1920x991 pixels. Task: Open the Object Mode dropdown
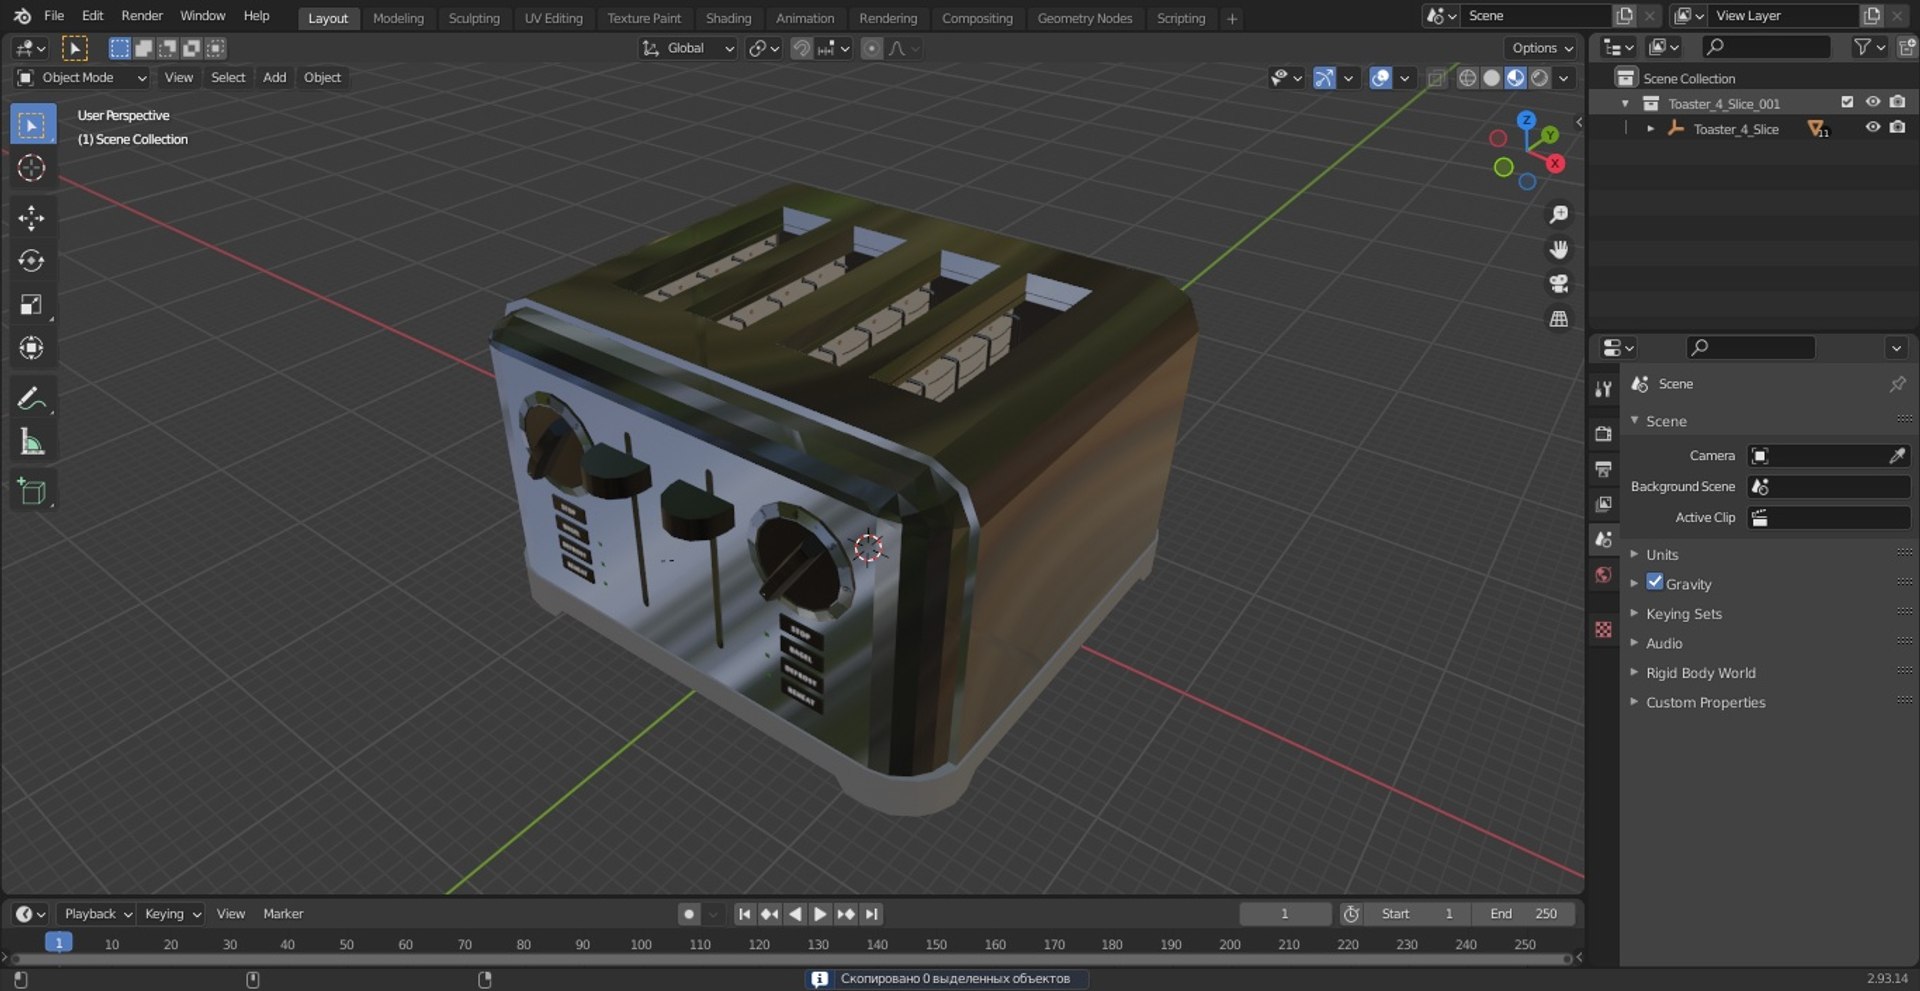pos(82,78)
